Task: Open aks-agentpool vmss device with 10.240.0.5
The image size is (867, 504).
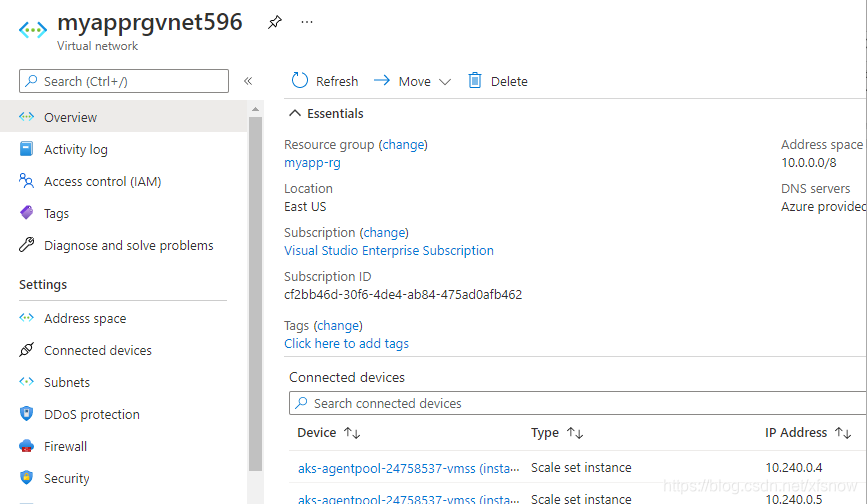Action: [409, 499]
